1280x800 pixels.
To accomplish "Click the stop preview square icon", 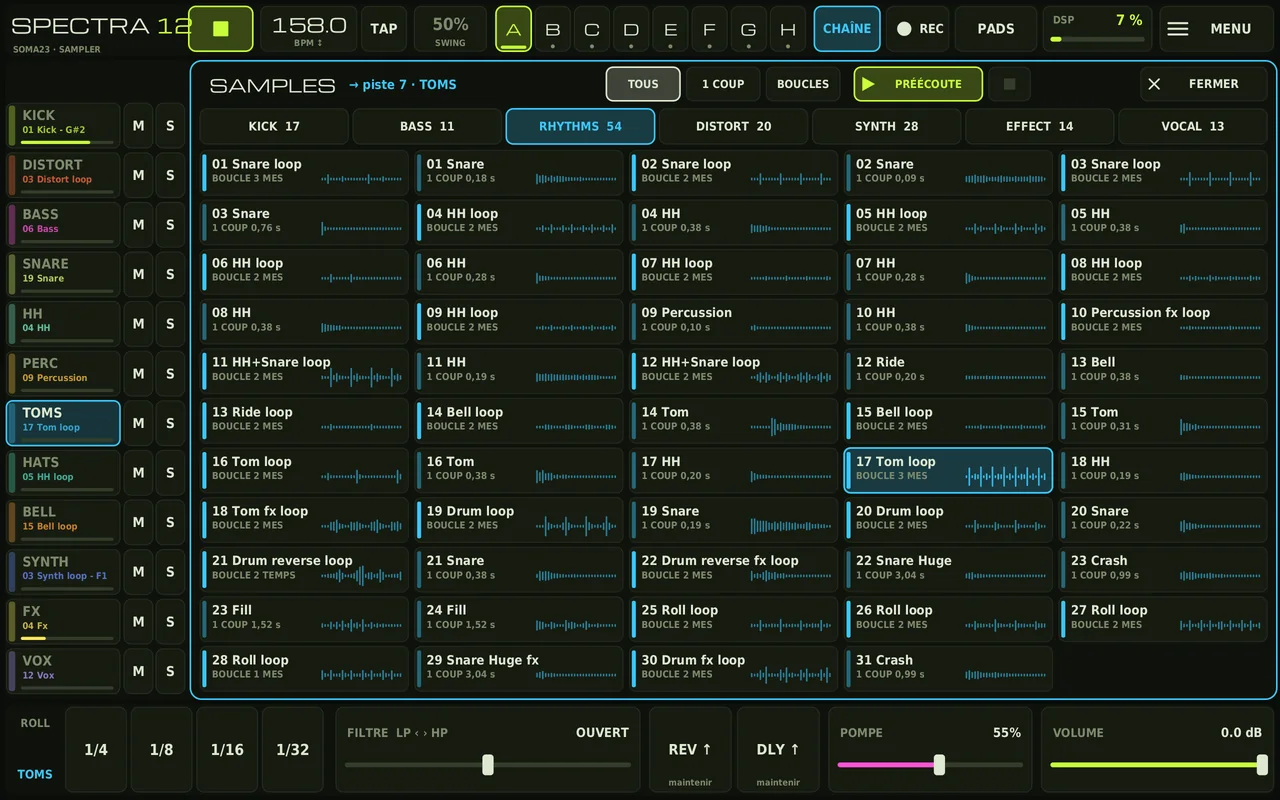I will [1009, 84].
